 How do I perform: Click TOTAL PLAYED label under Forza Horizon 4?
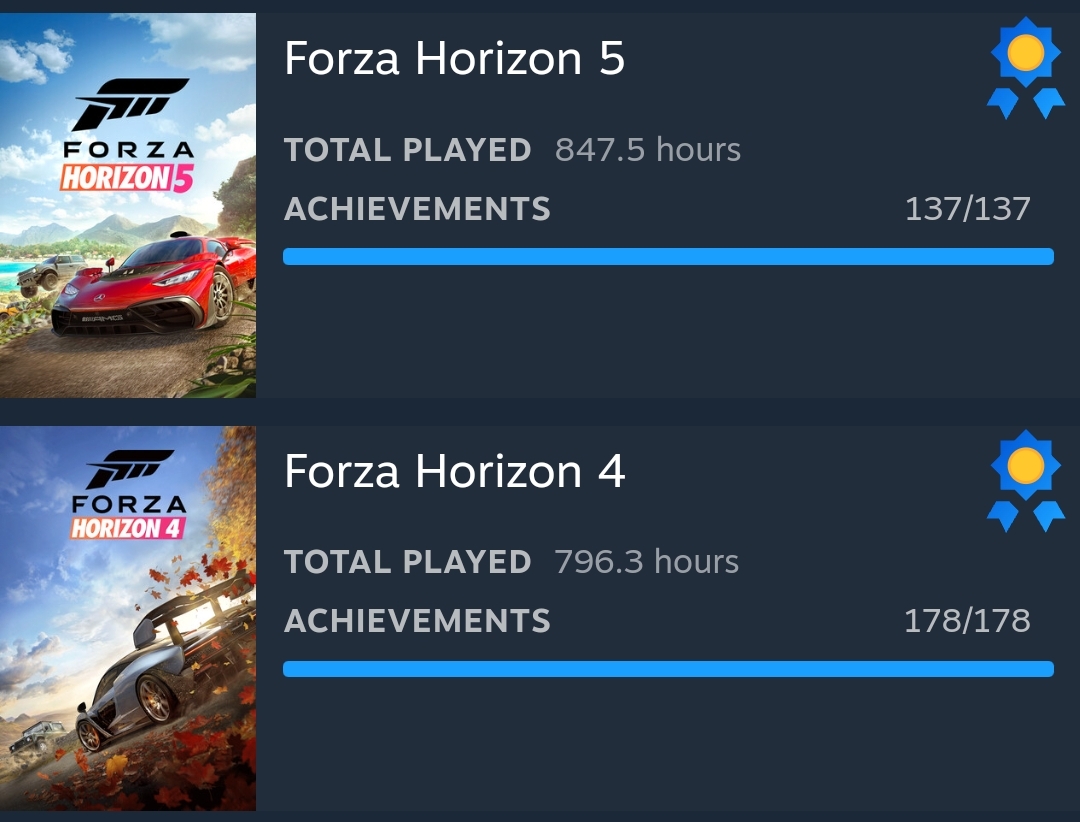[x=407, y=562]
